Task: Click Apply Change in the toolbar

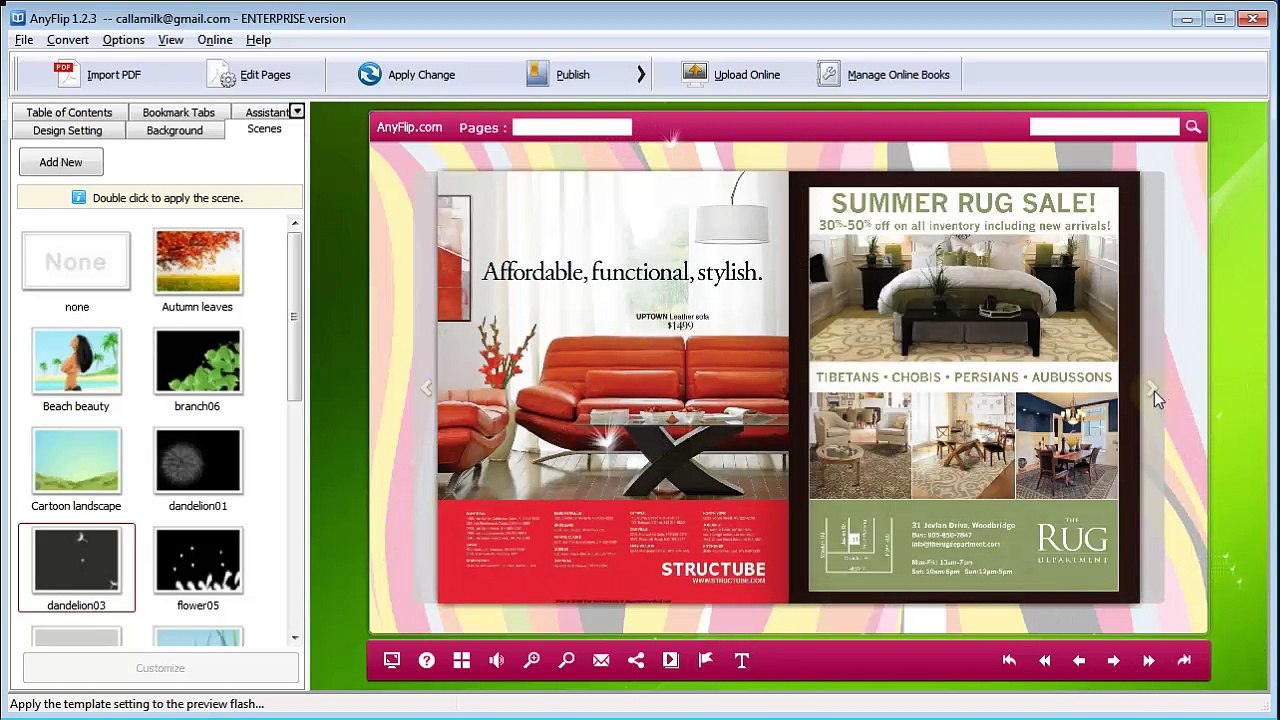Action: (x=407, y=75)
